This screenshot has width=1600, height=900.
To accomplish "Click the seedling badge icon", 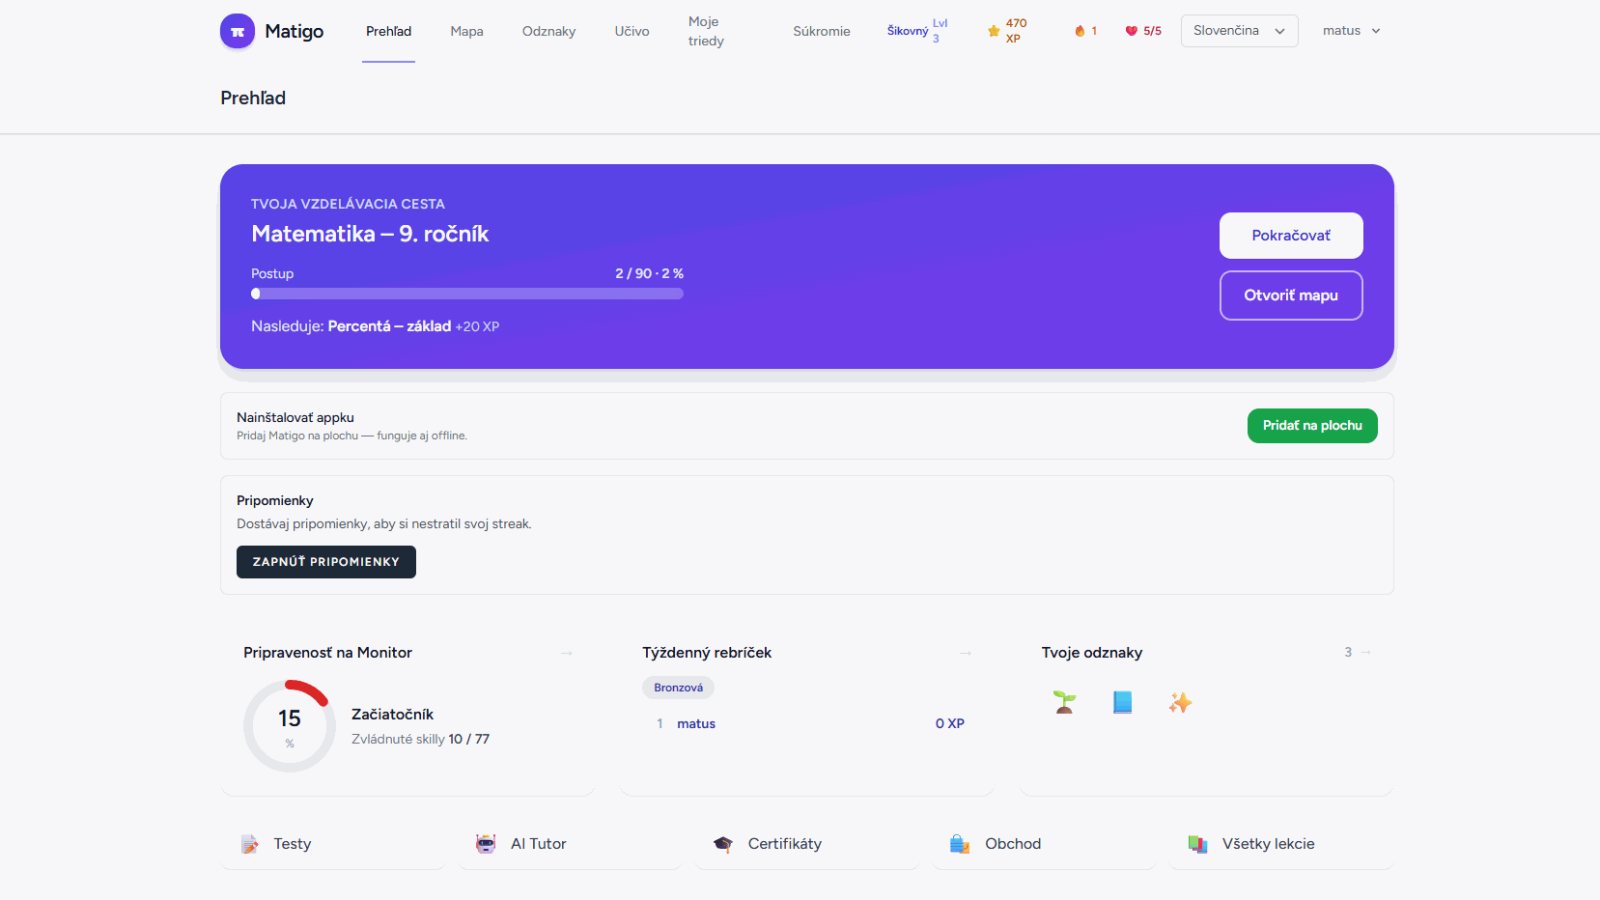I will tap(1064, 702).
